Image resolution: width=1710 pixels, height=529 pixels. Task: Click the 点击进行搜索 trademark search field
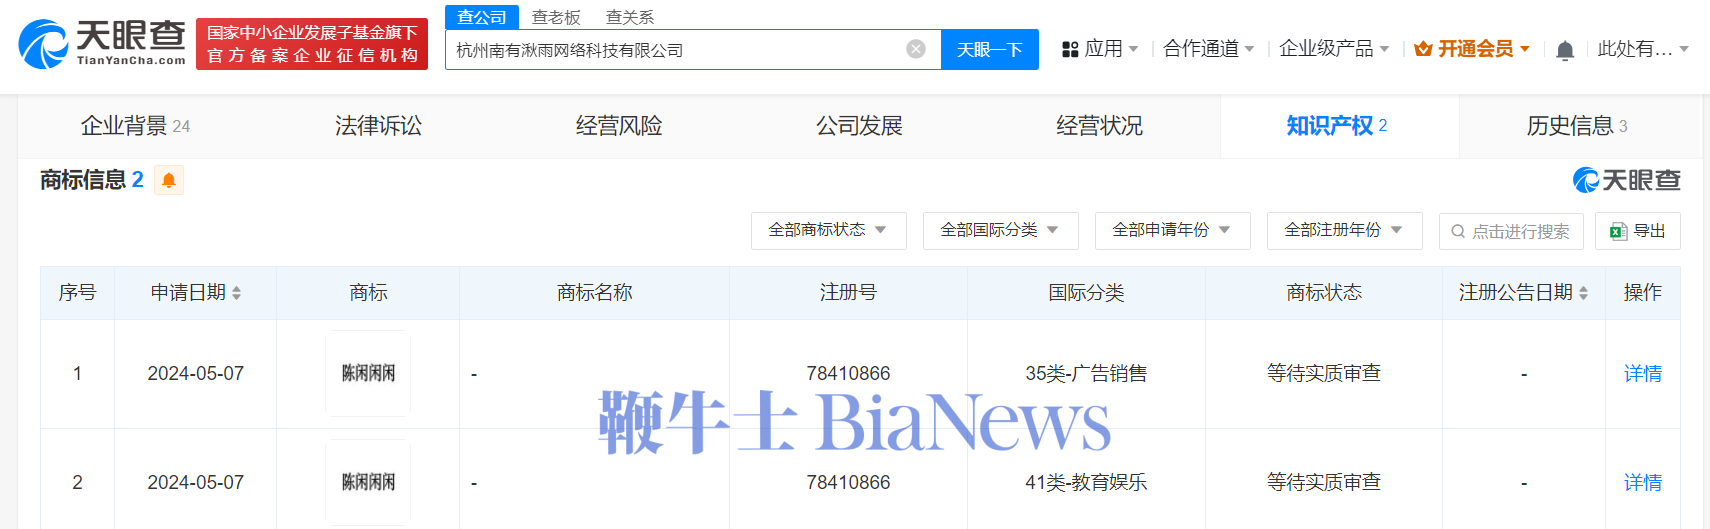[1511, 231]
